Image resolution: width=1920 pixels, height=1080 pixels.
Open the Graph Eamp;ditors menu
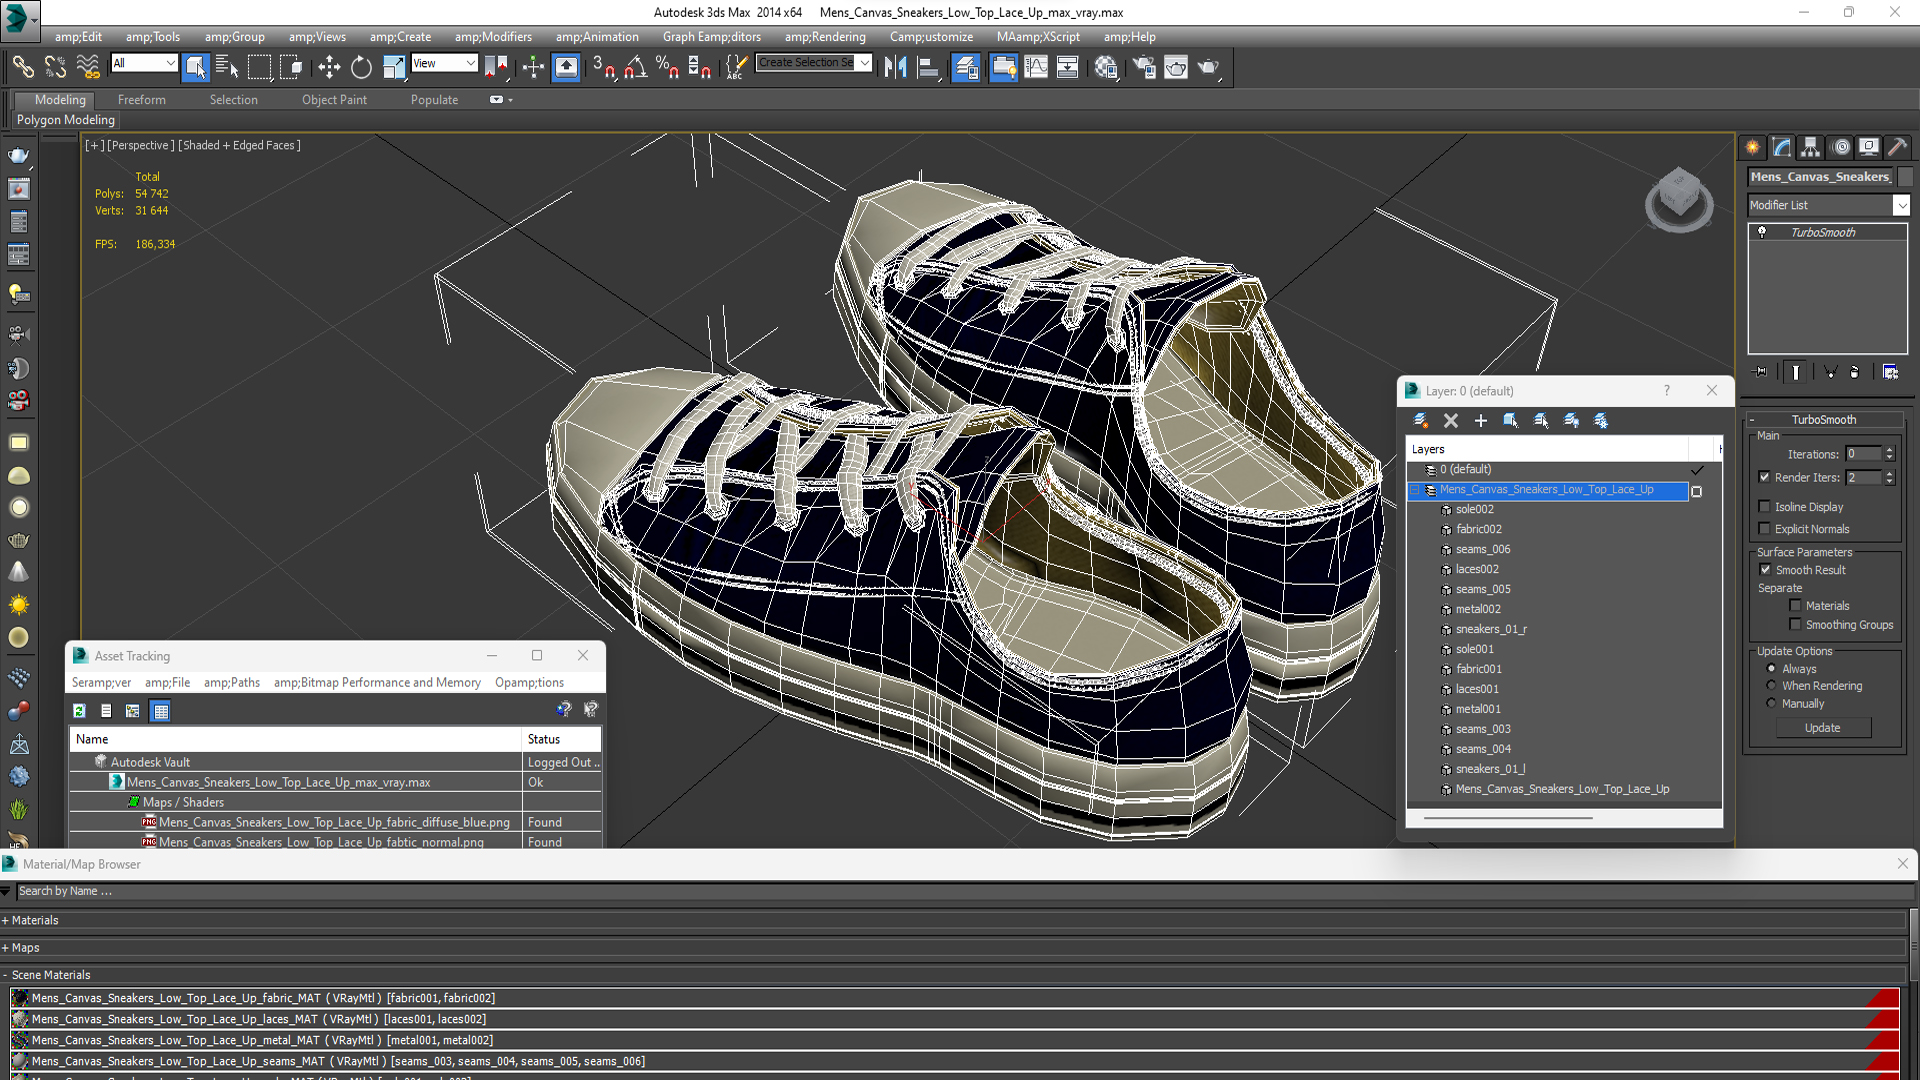[x=712, y=37]
